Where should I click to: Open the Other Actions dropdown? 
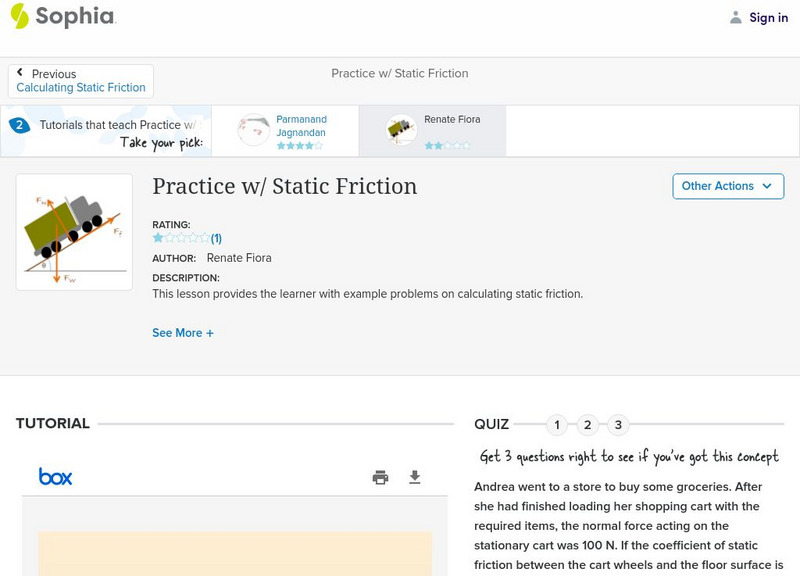point(728,186)
